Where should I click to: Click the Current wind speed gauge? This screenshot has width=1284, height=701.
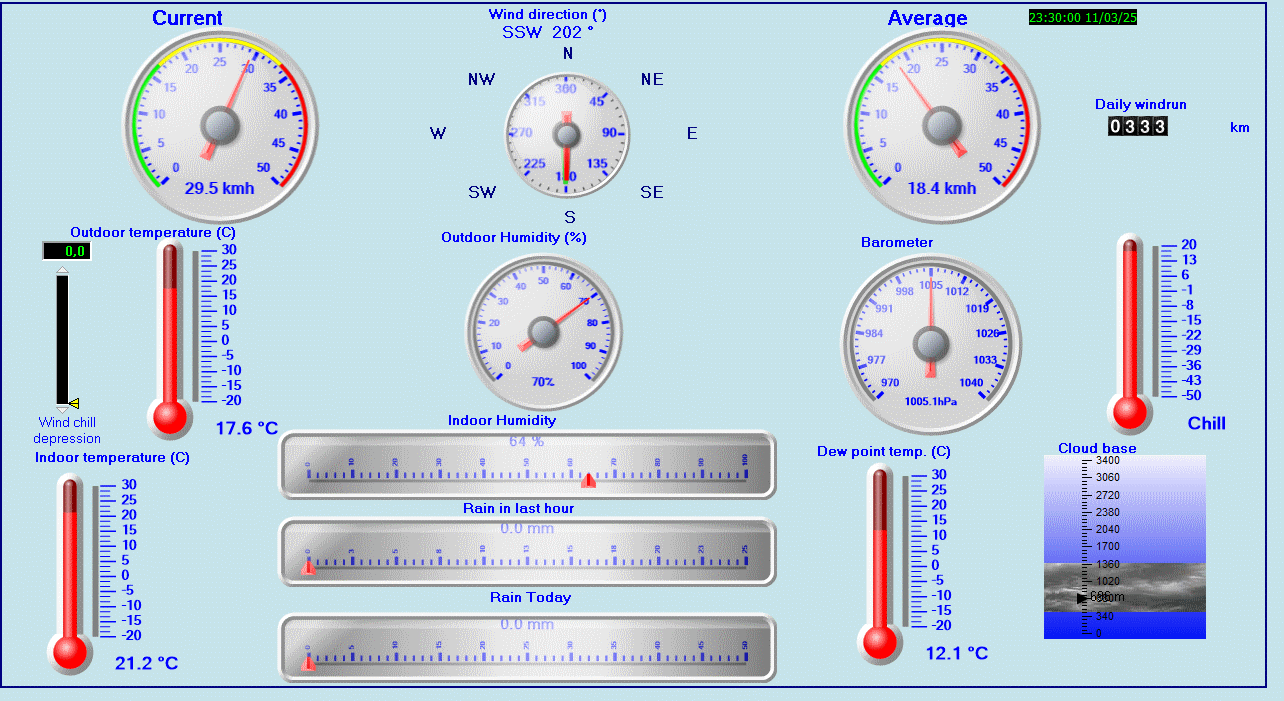click(x=219, y=126)
